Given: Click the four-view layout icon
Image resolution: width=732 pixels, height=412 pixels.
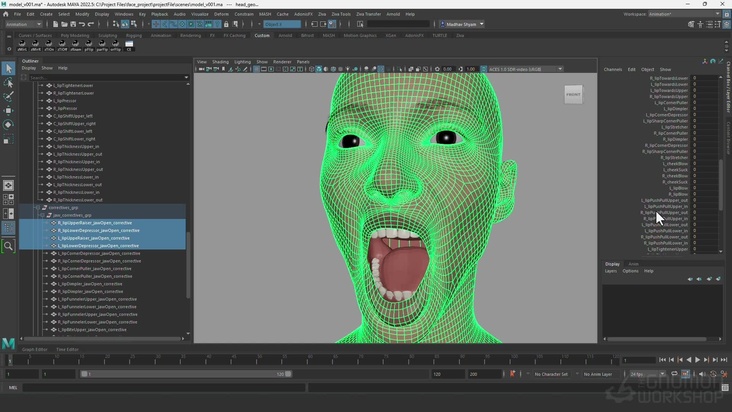Looking at the screenshot, I should click(x=8, y=200).
